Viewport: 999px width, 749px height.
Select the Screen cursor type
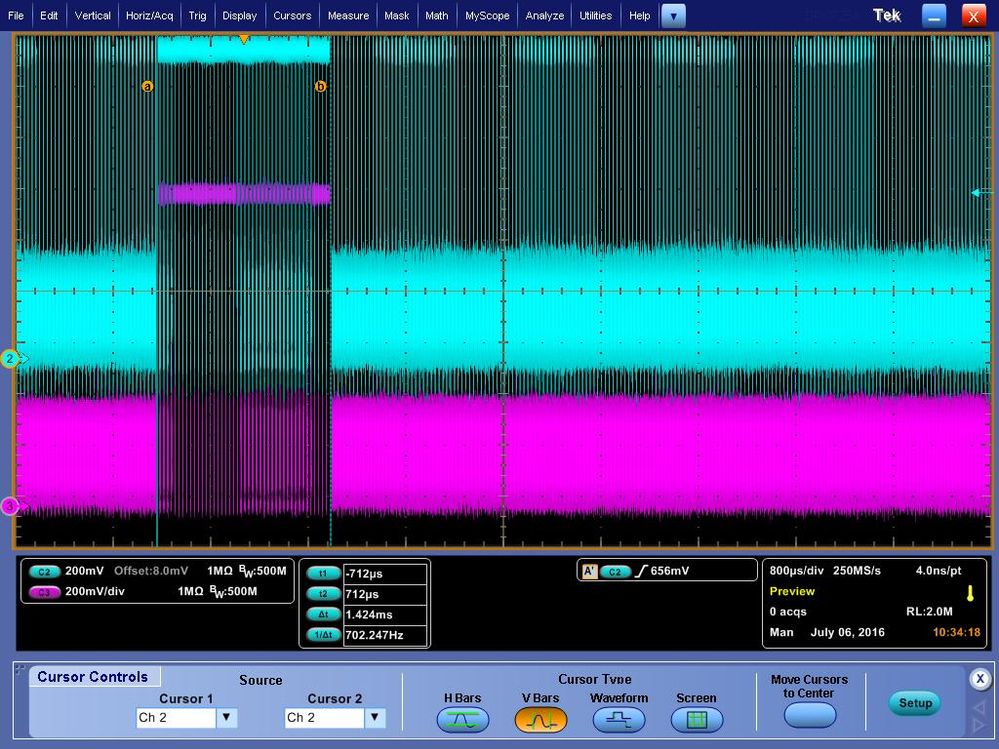[696, 719]
